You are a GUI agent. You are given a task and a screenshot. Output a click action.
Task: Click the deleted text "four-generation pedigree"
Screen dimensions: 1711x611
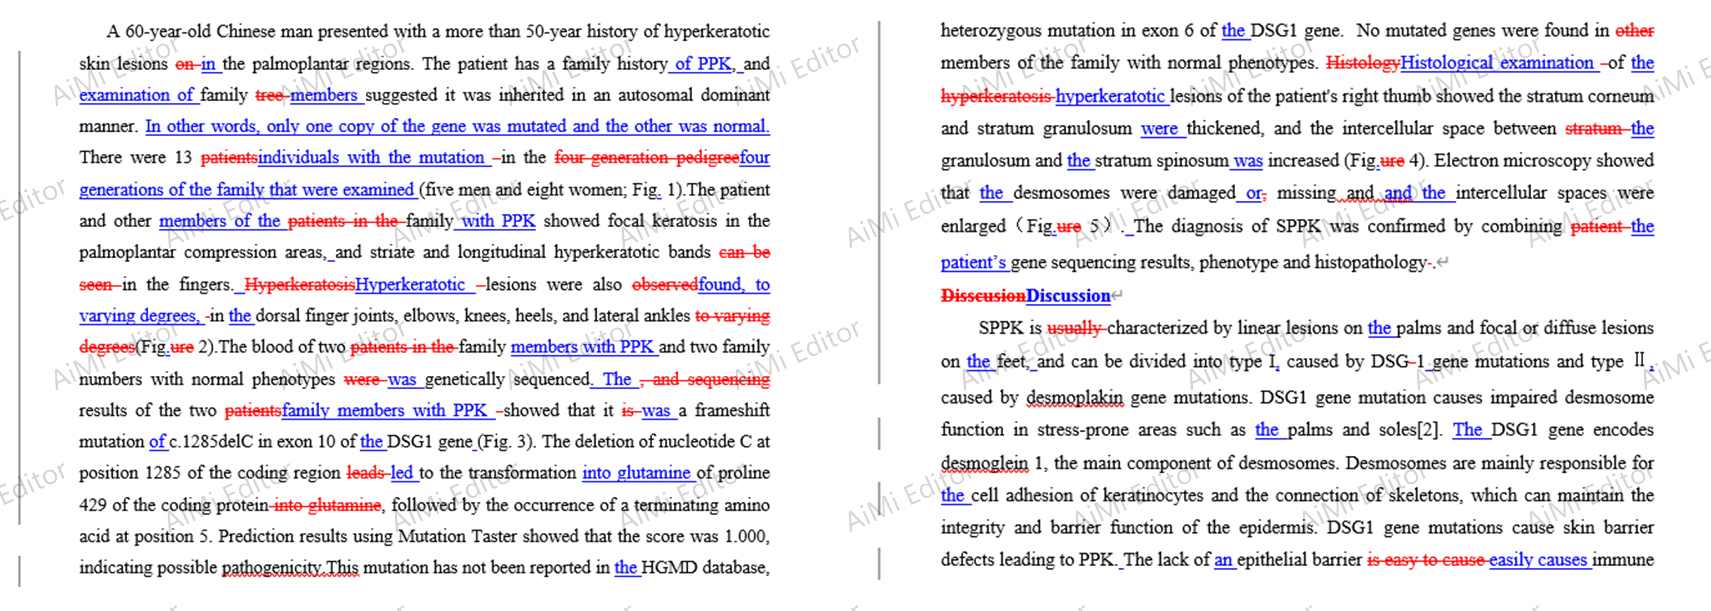coord(647,157)
